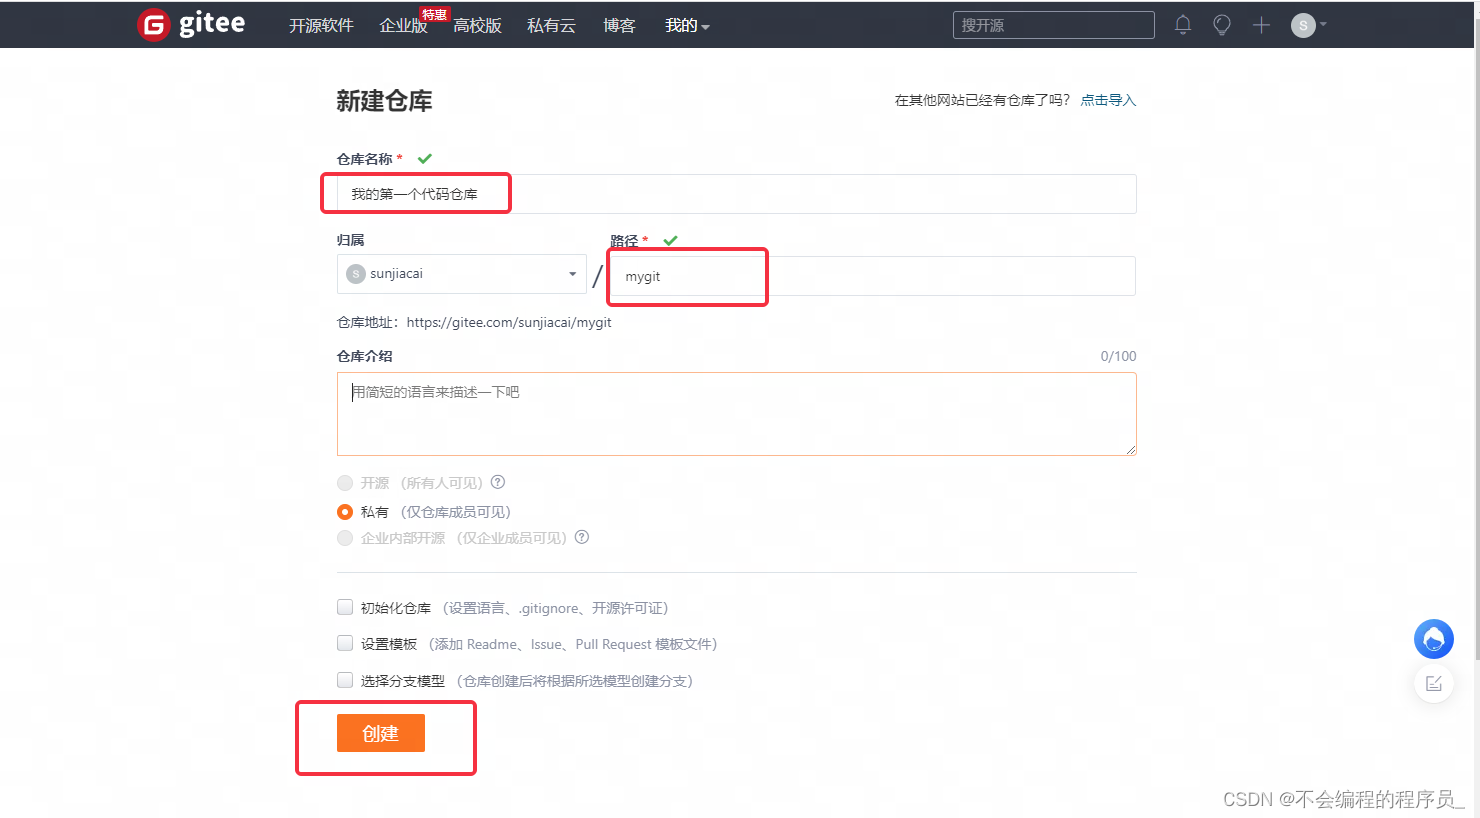Select the 开源 (所有人可见) radio option
The width and height of the screenshot is (1480, 818).
[x=345, y=483]
